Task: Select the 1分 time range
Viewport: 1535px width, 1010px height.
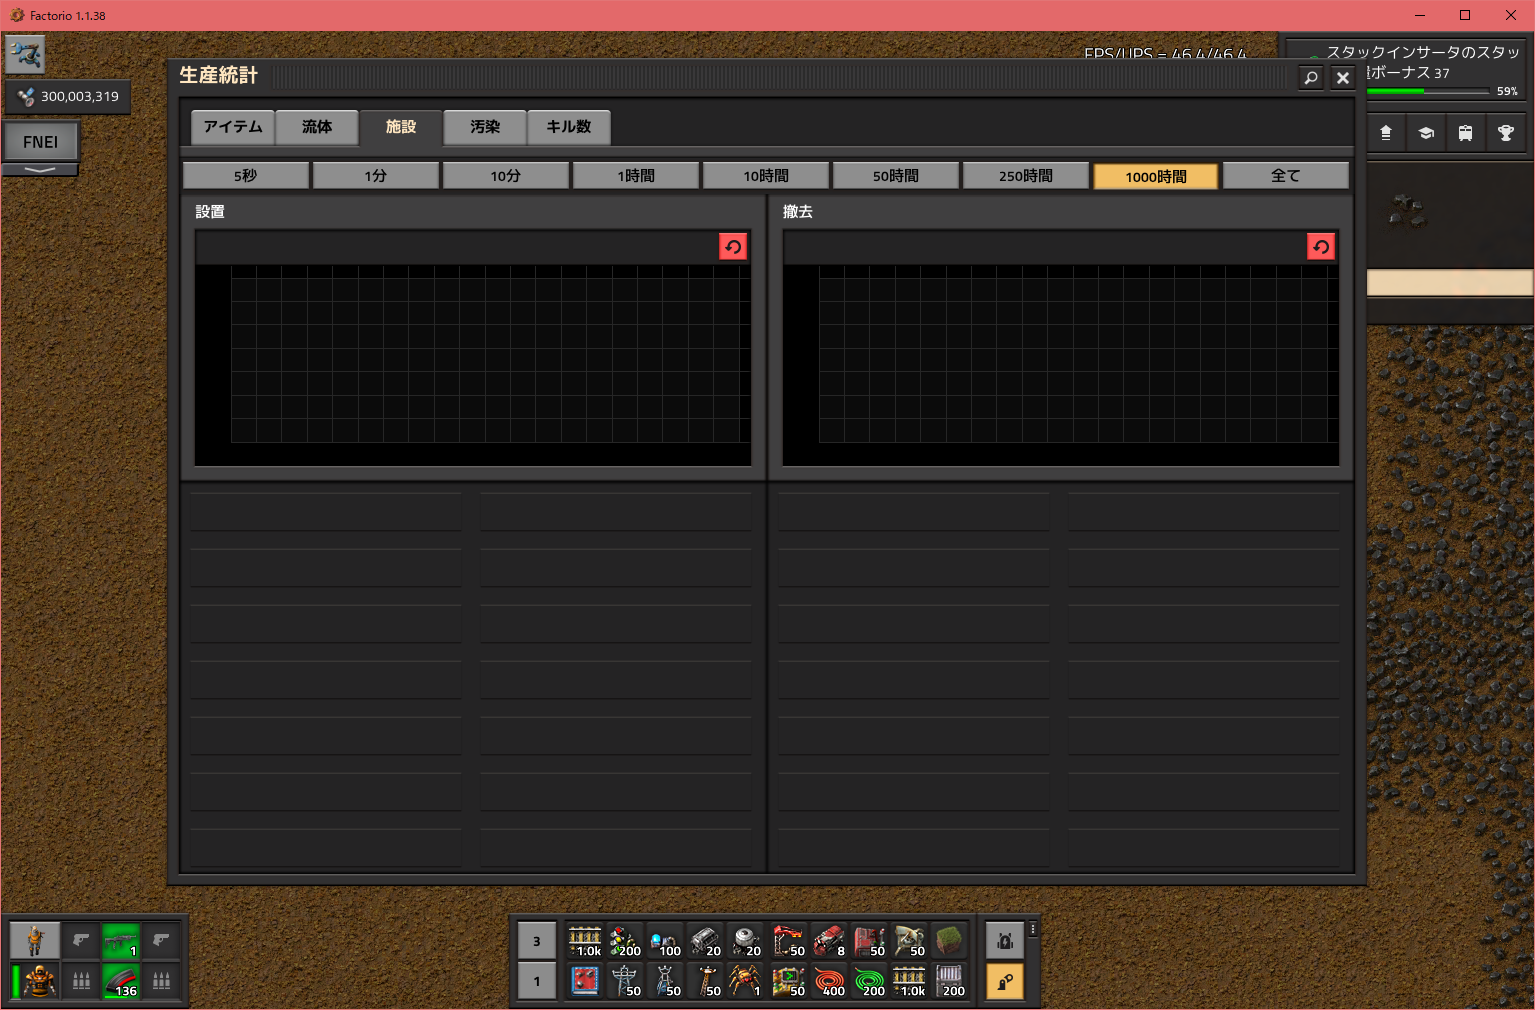Action: [x=376, y=176]
